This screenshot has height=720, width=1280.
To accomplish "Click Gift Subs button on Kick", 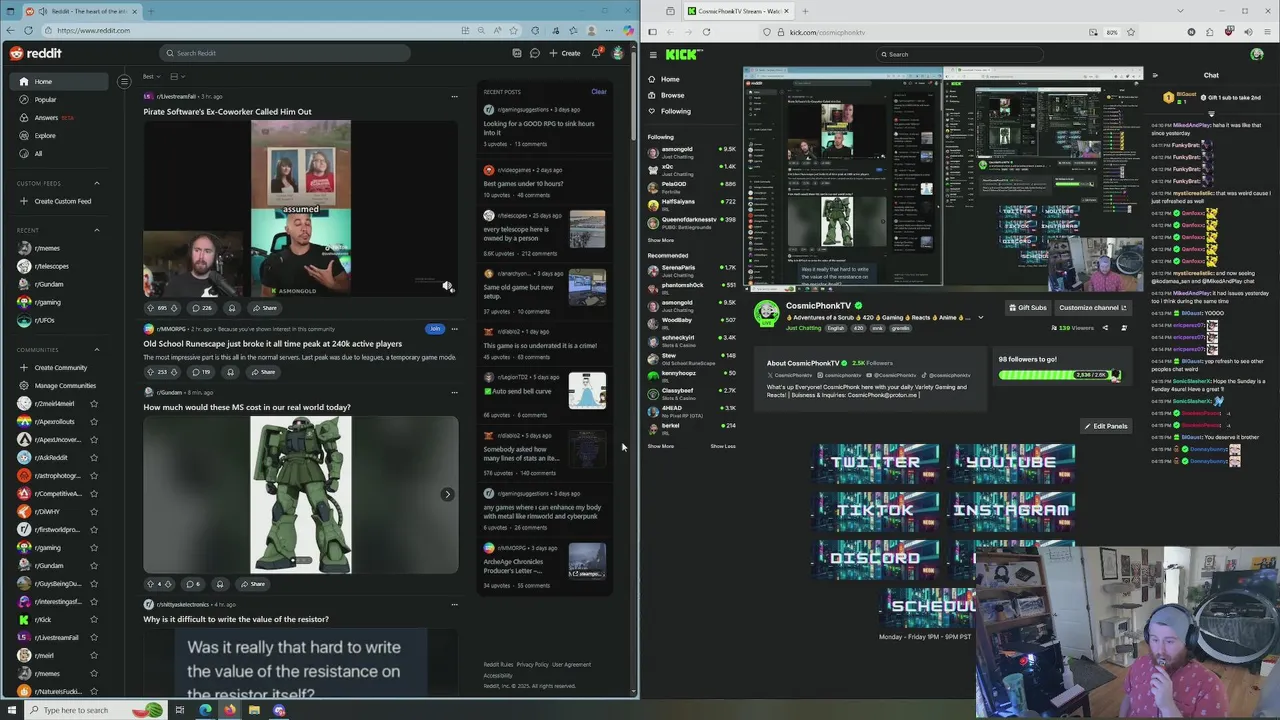I will coord(1027,308).
